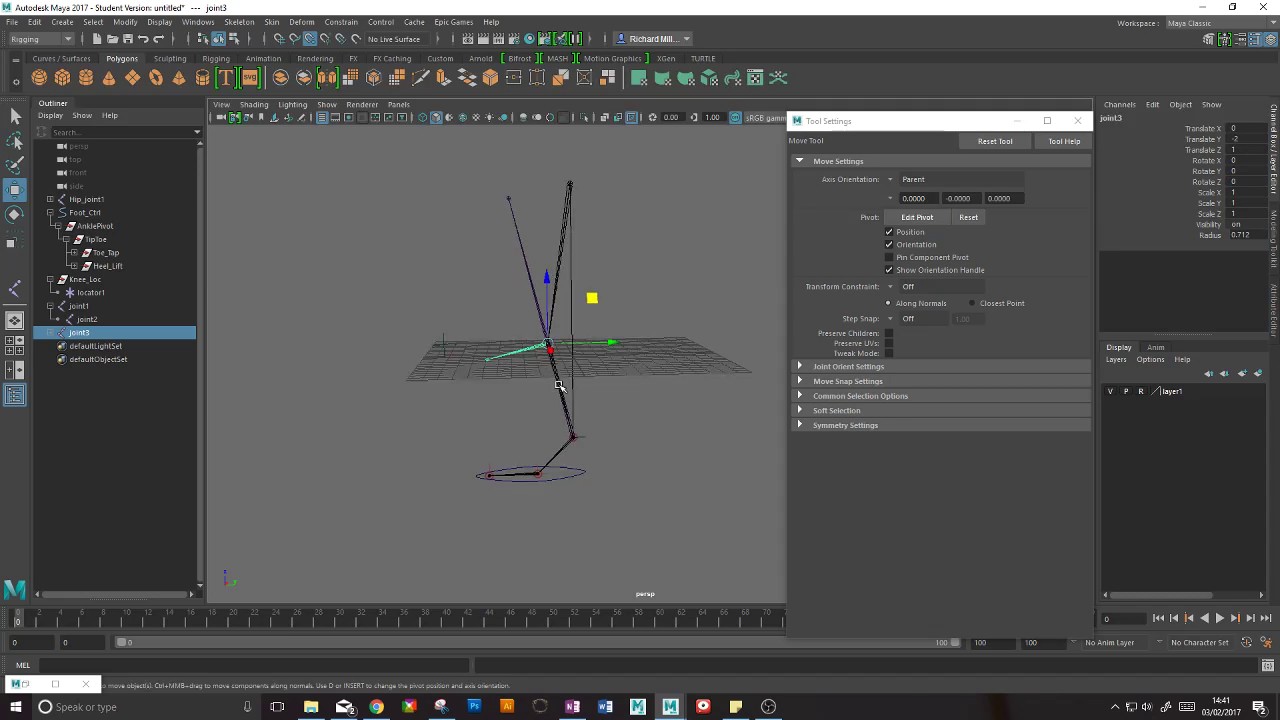Open the Axis Orientation dropdown
This screenshot has width=1280, height=720.
(x=890, y=179)
